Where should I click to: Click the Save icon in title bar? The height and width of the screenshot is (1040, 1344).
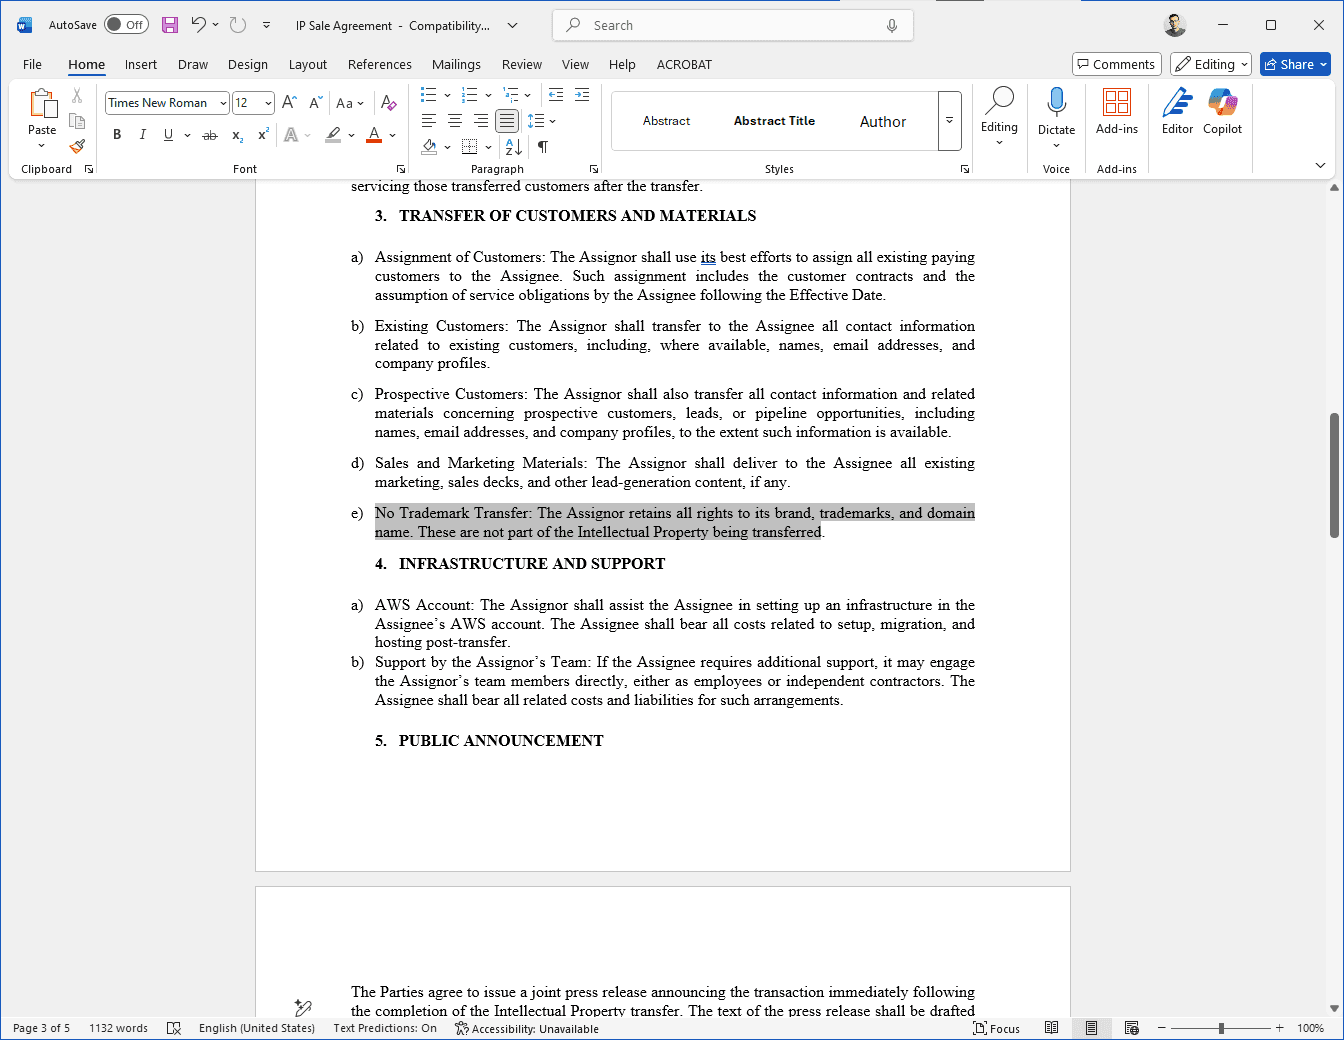point(170,25)
